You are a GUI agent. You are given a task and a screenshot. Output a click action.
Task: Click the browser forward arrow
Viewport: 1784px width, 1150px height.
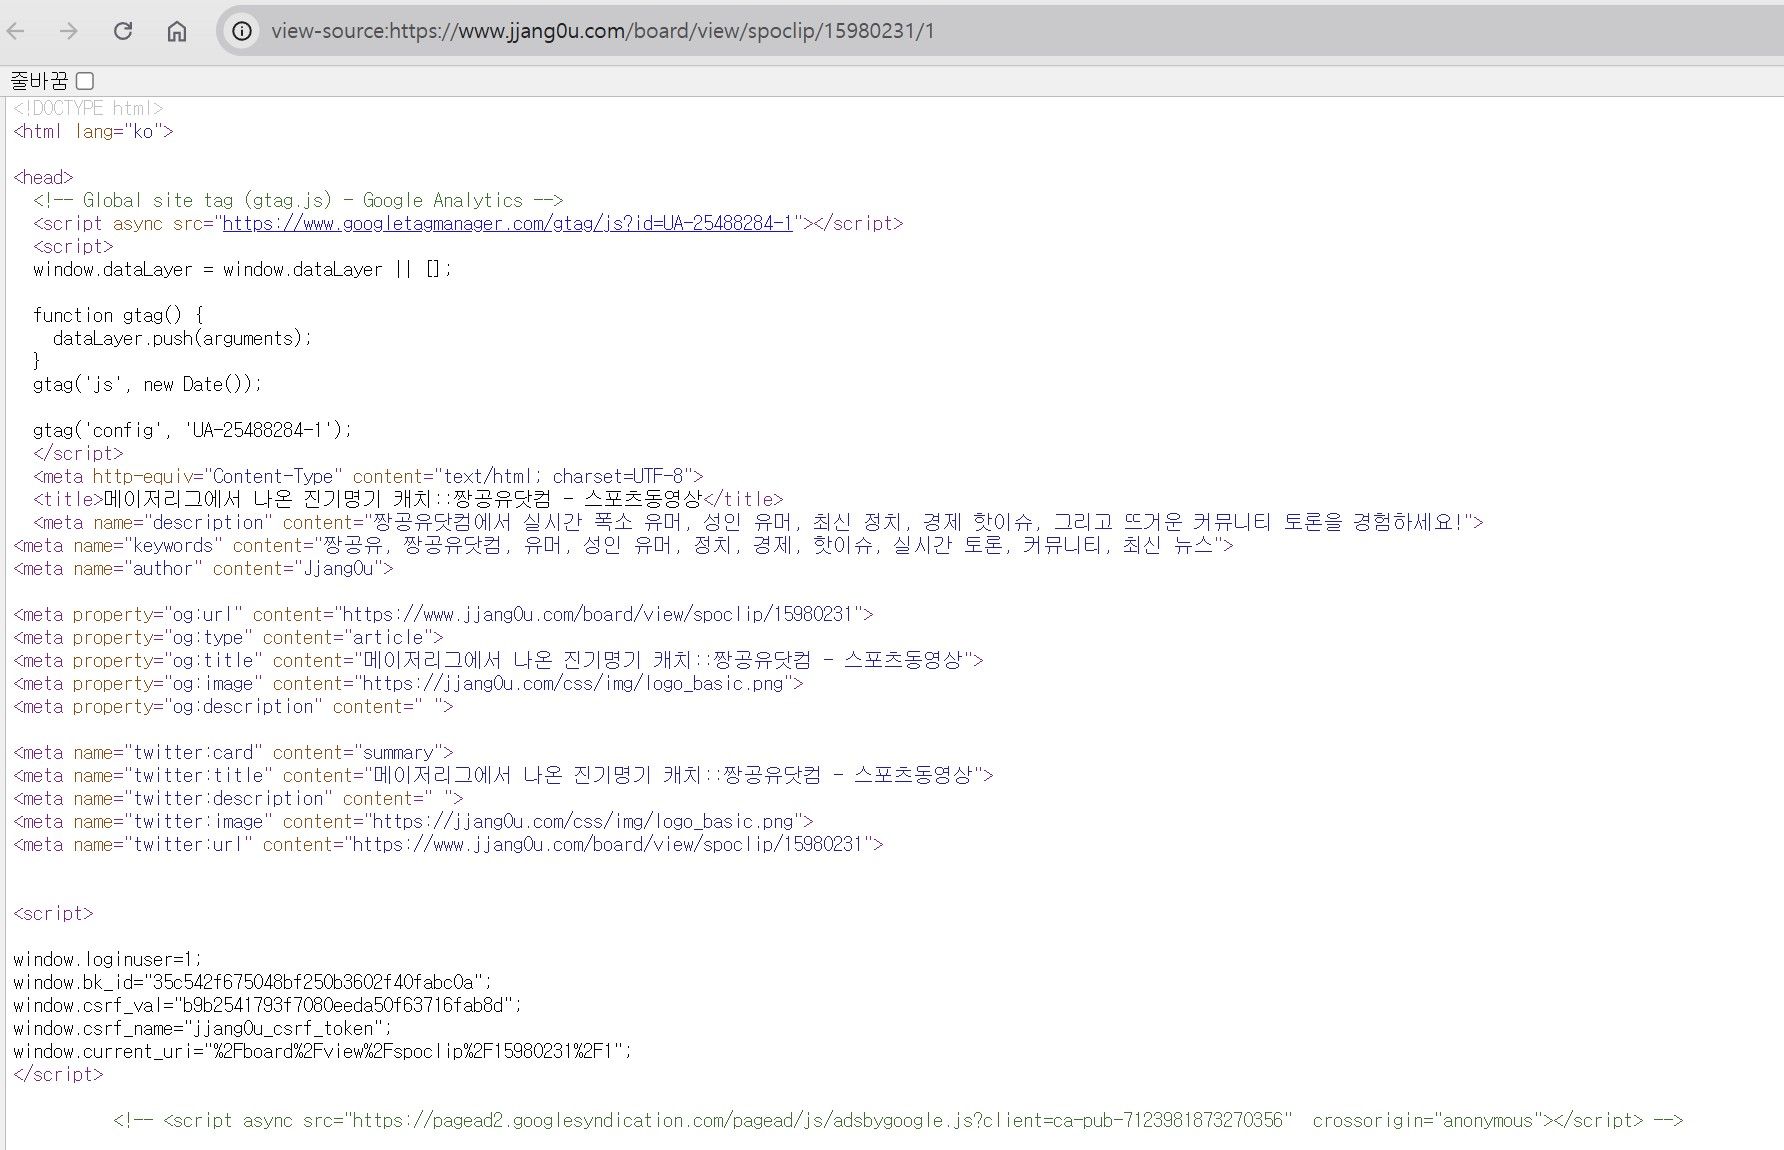(69, 31)
